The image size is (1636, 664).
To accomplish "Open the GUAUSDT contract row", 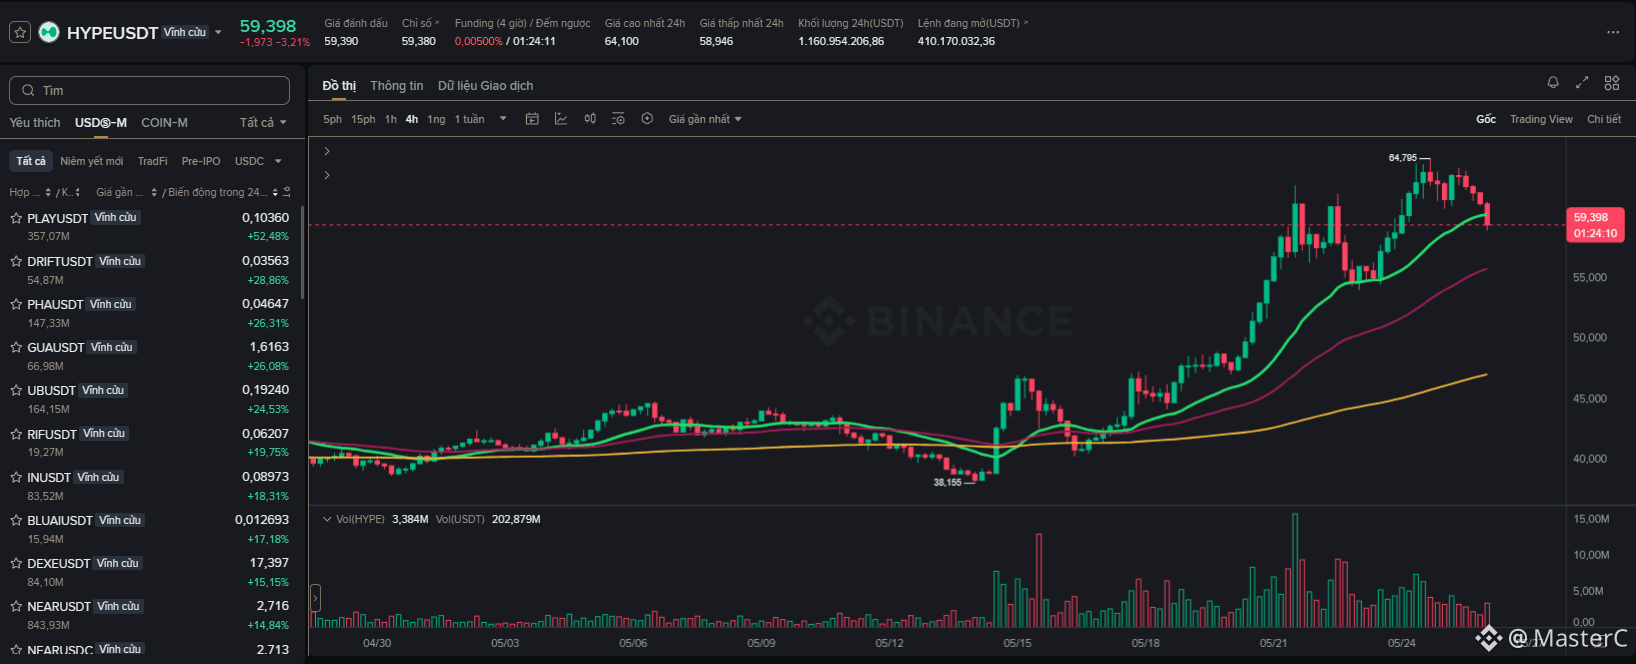I will click(150, 356).
